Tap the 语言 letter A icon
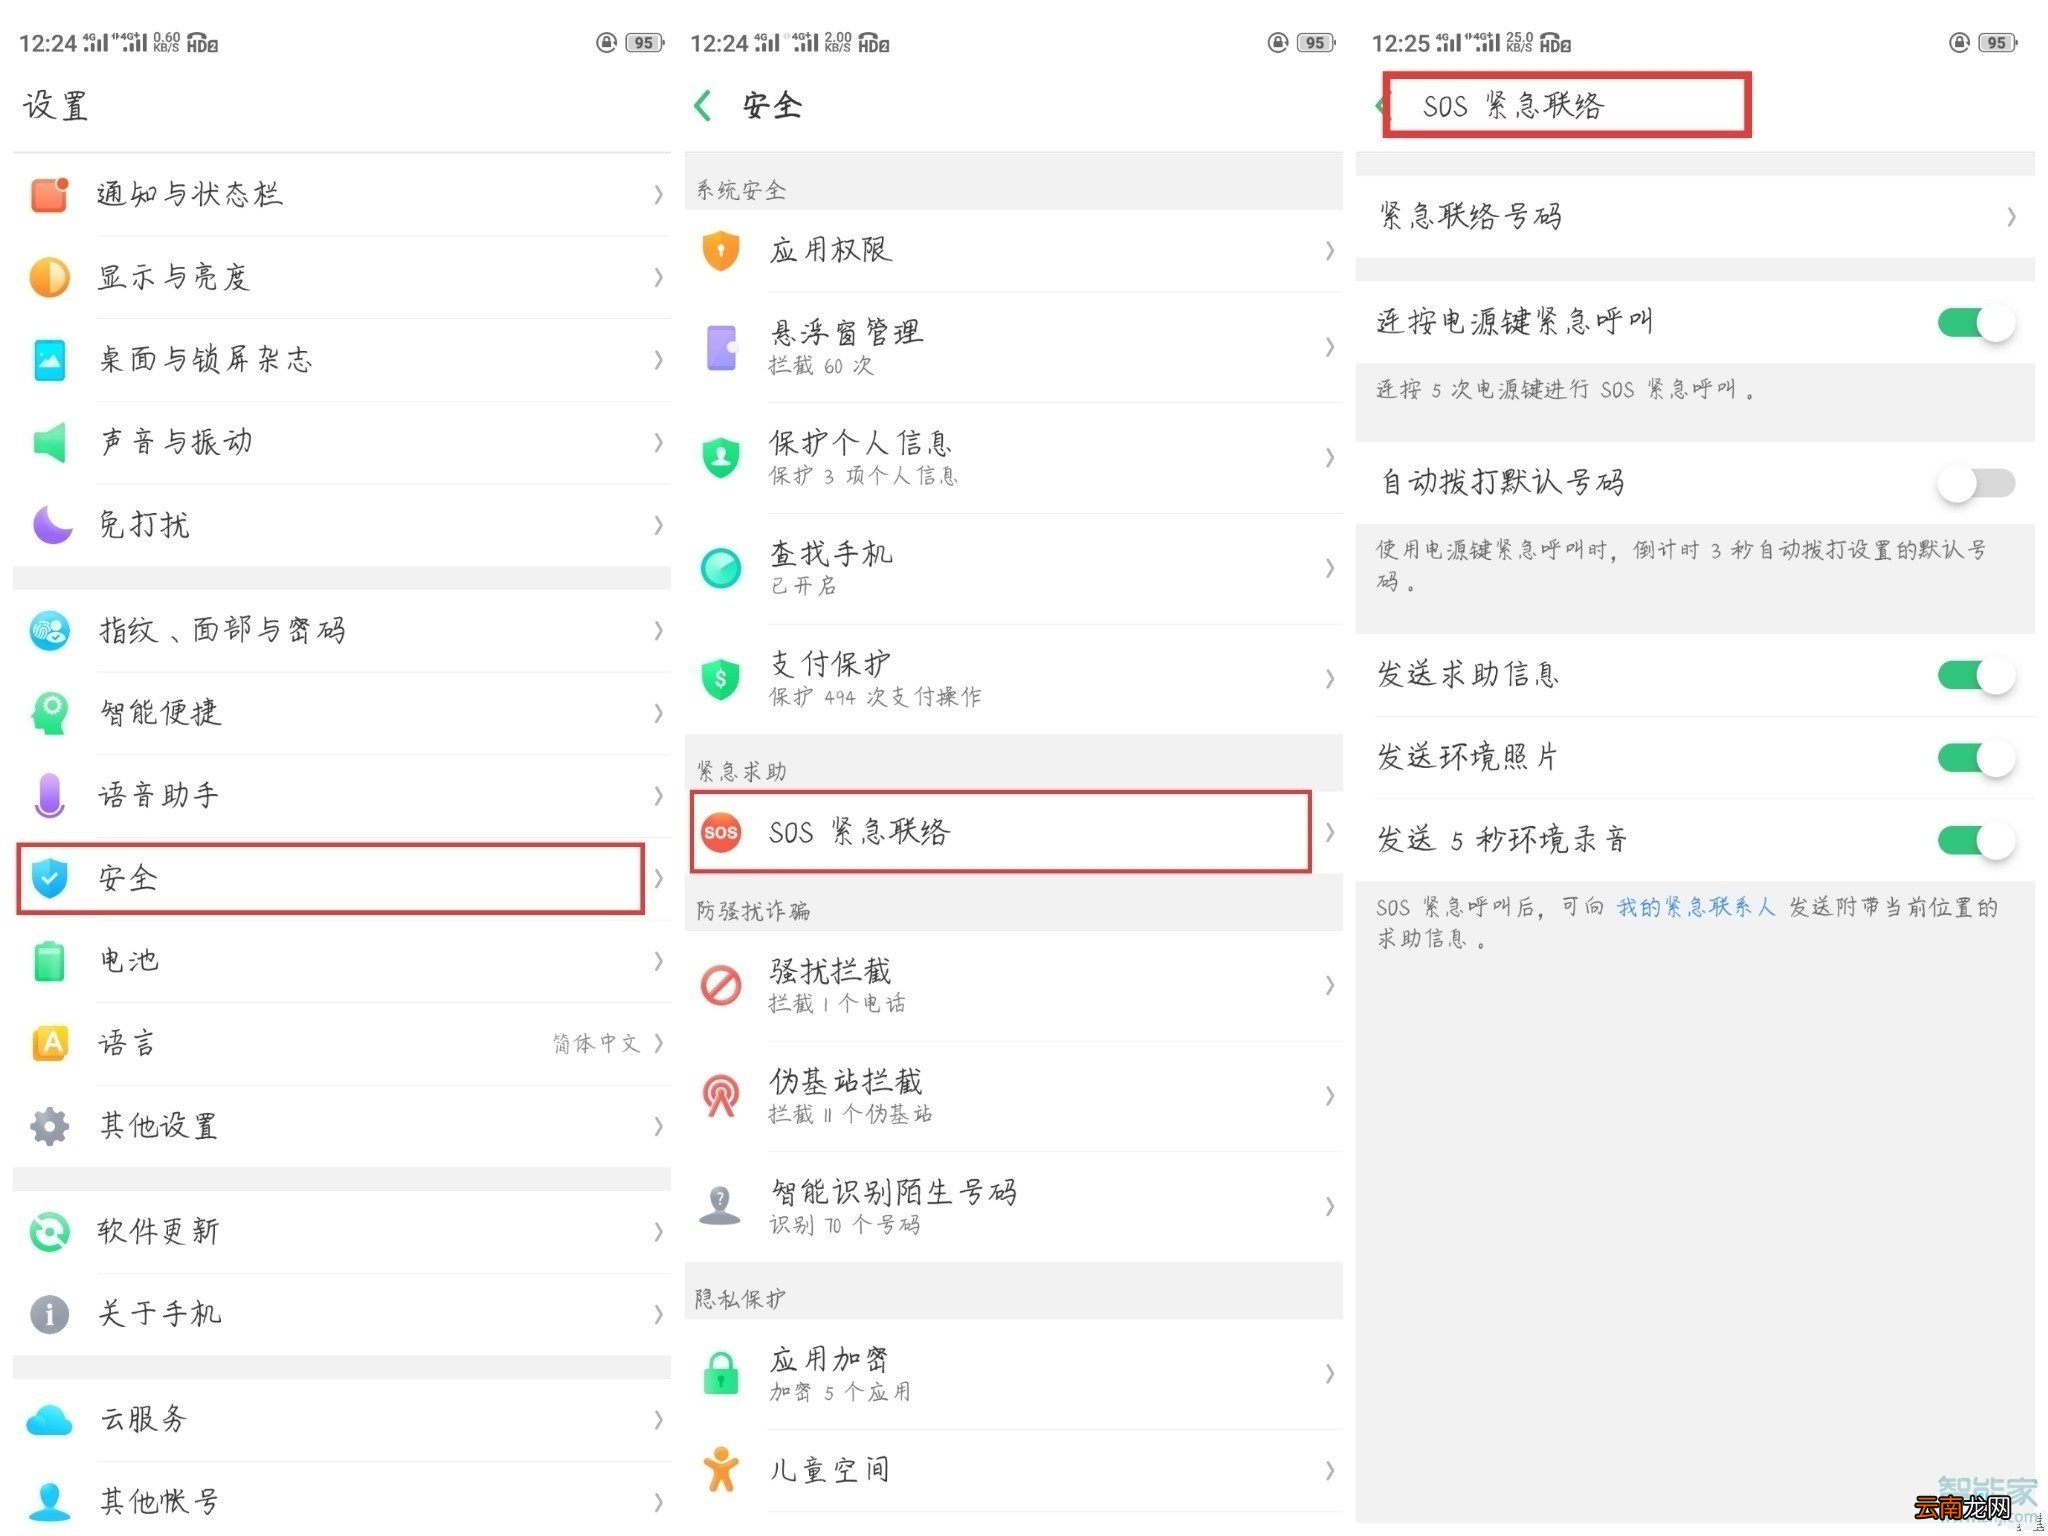The height and width of the screenshot is (1536, 2048). point(49,1044)
